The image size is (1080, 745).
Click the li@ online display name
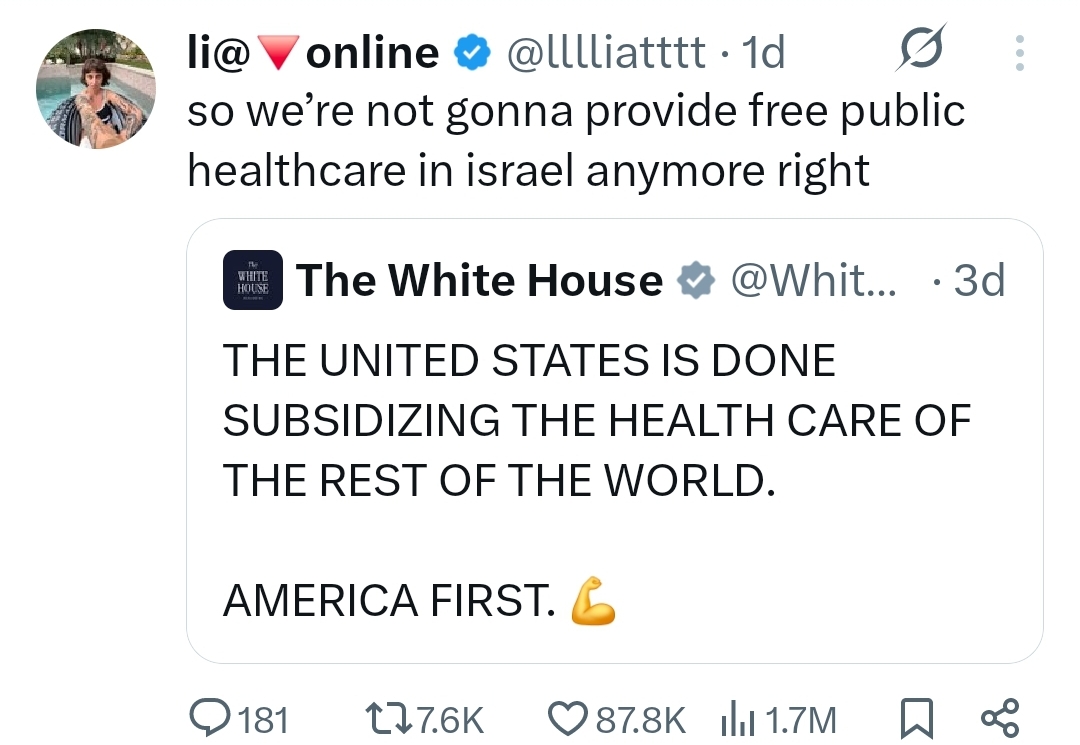312,53
